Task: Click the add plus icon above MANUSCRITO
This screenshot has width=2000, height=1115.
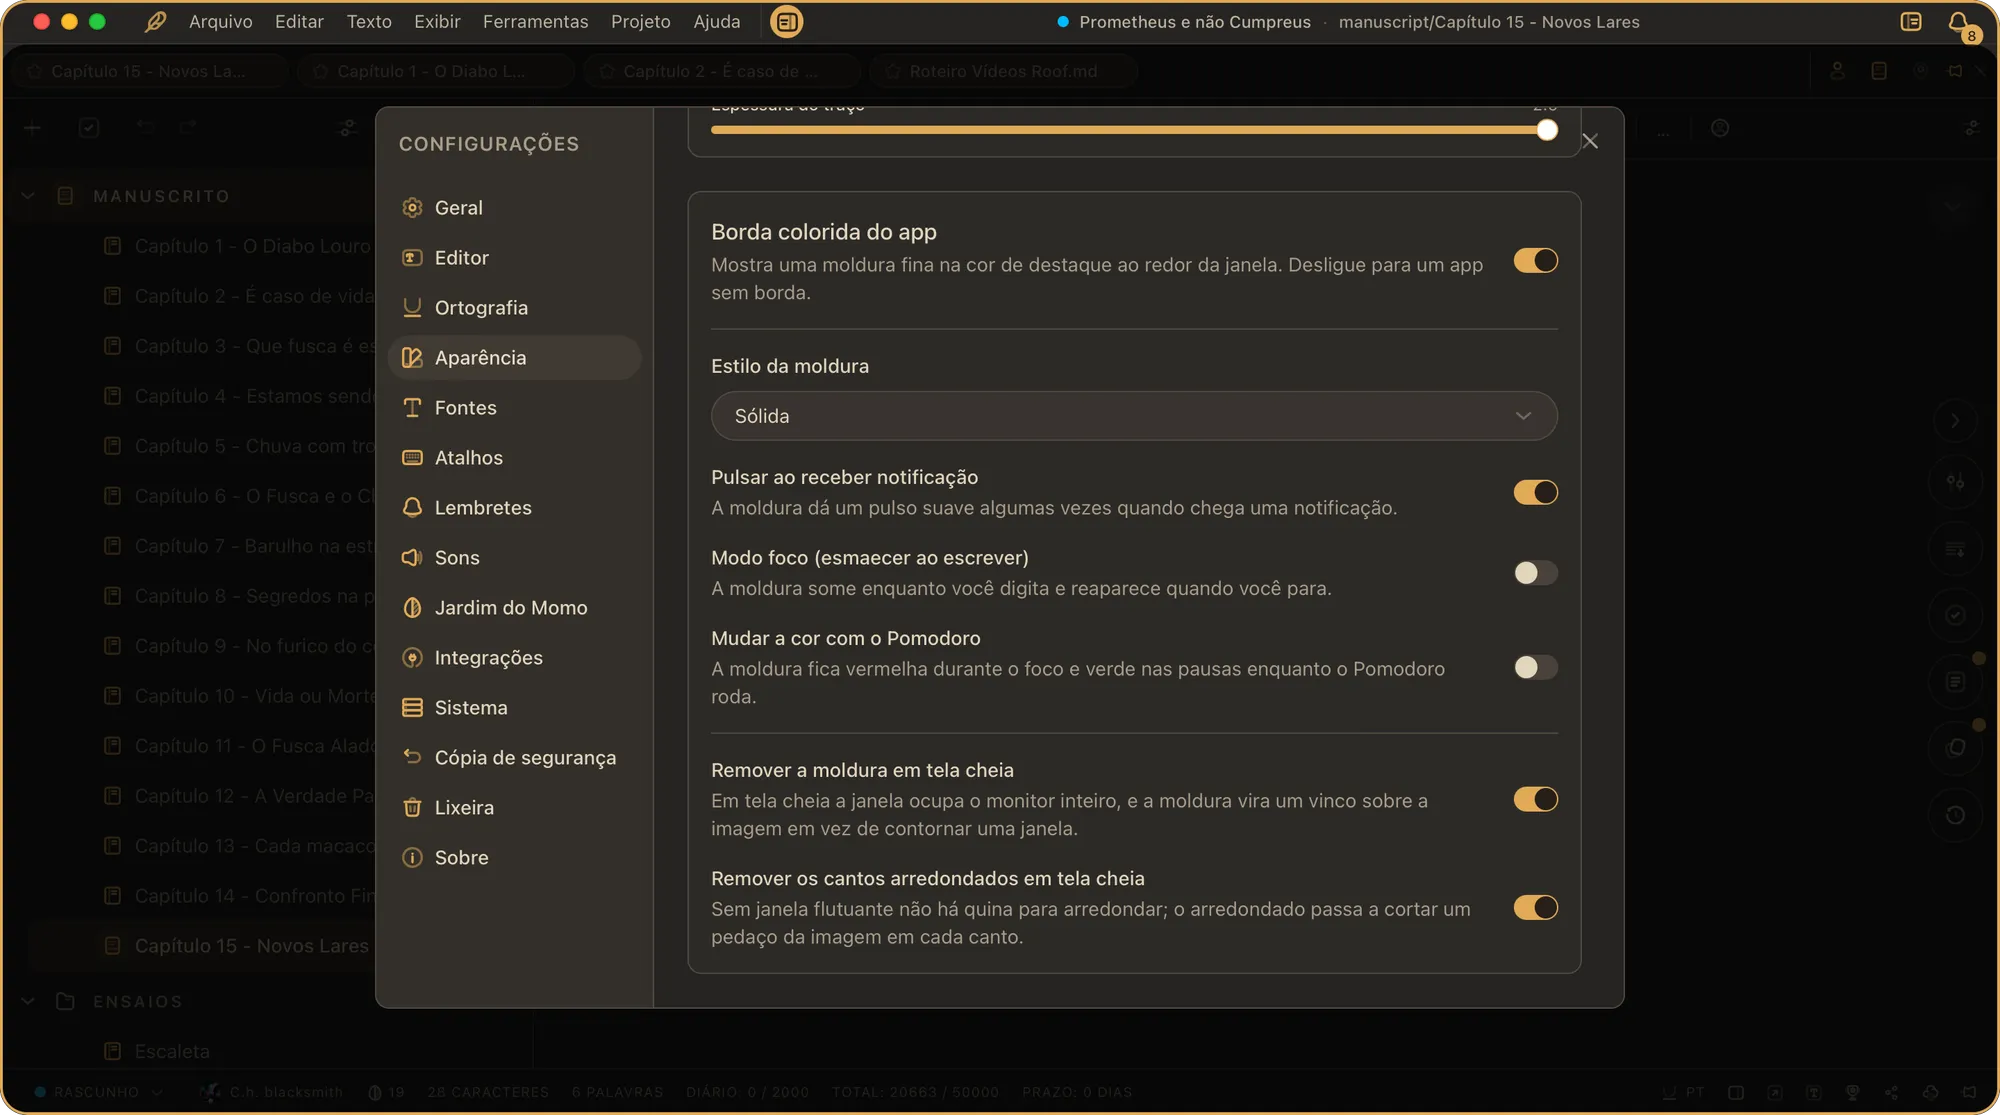Action: pyautogui.click(x=32, y=128)
